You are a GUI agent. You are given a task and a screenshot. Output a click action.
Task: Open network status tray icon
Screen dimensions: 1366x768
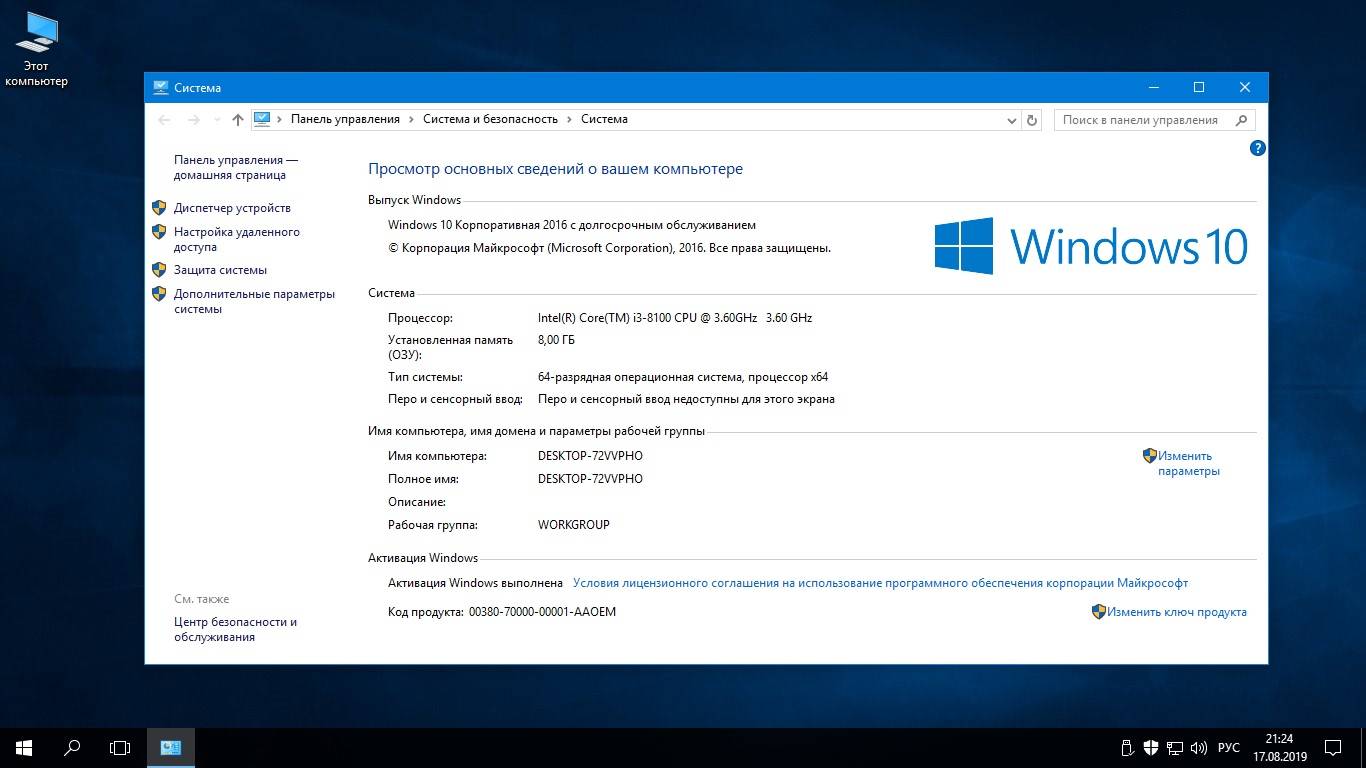[1175, 748]
